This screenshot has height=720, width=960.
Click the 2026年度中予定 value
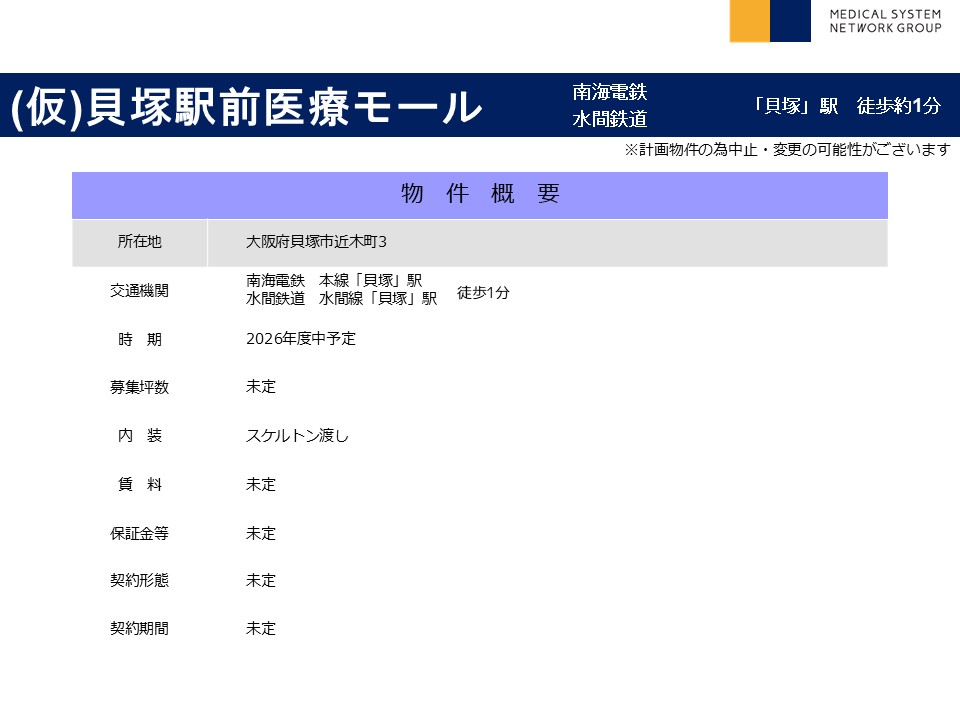pos(301,339)
